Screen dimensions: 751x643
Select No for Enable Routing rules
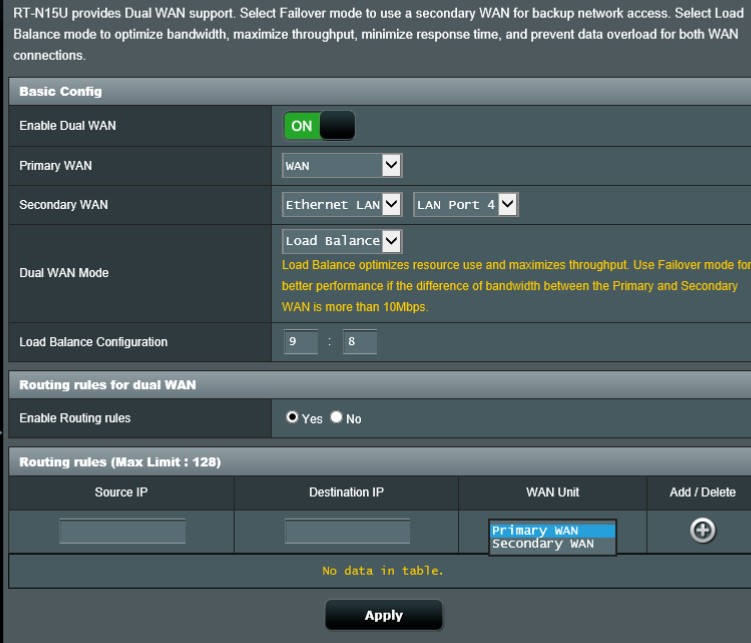pyautogui.click(x=336, y=417)
